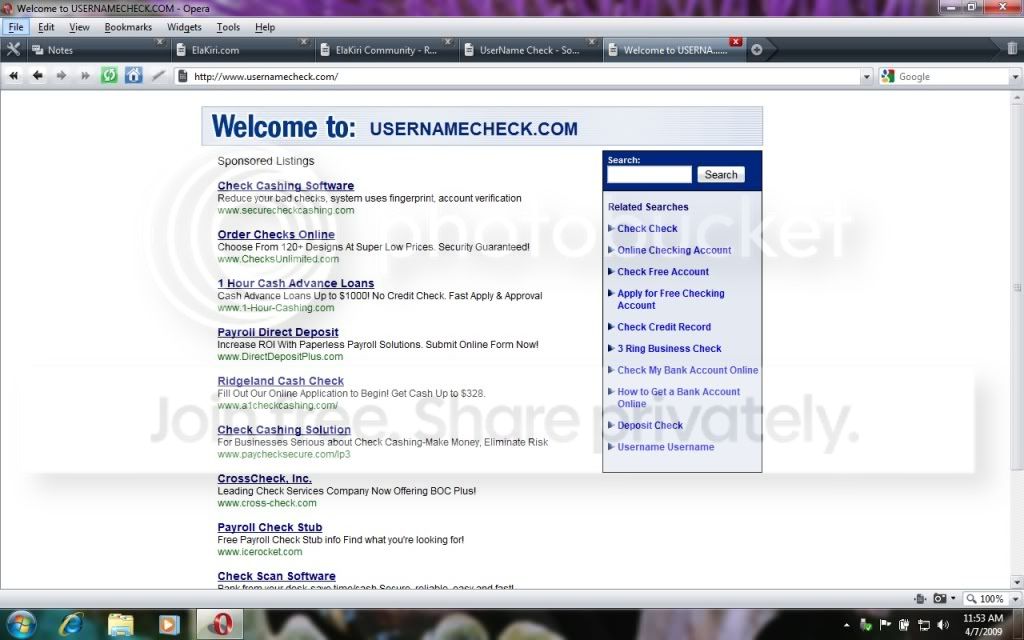Open related search Check Credit Record
Image resolution: width=1024 pixels, height=640 pixels.
[664, 327]
